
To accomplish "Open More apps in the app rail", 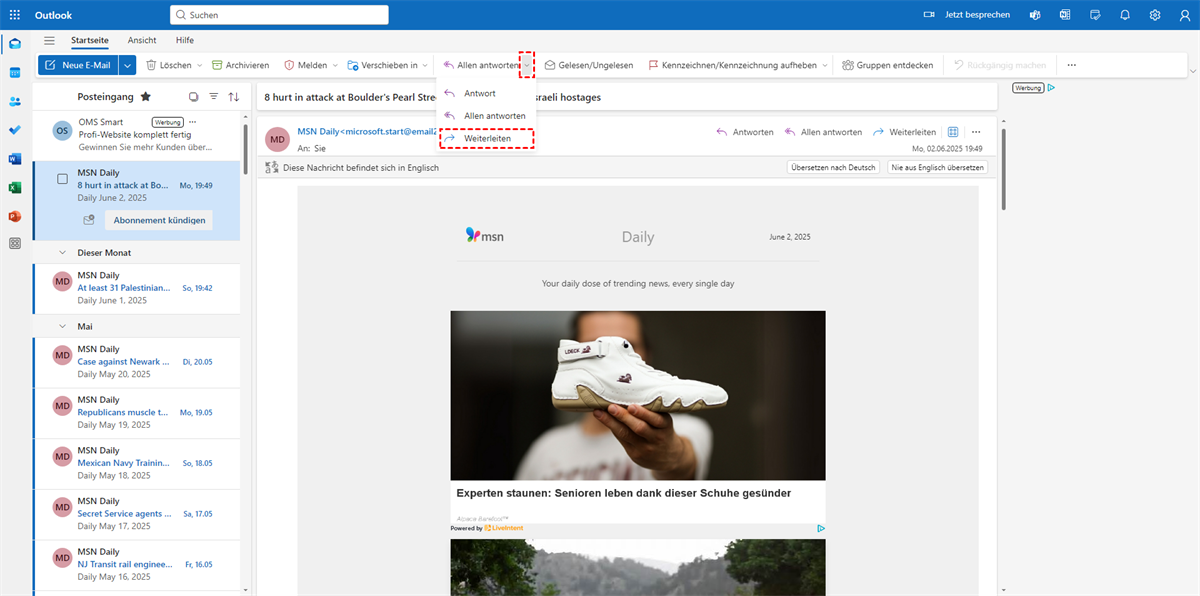I will [x=14, y=243].
